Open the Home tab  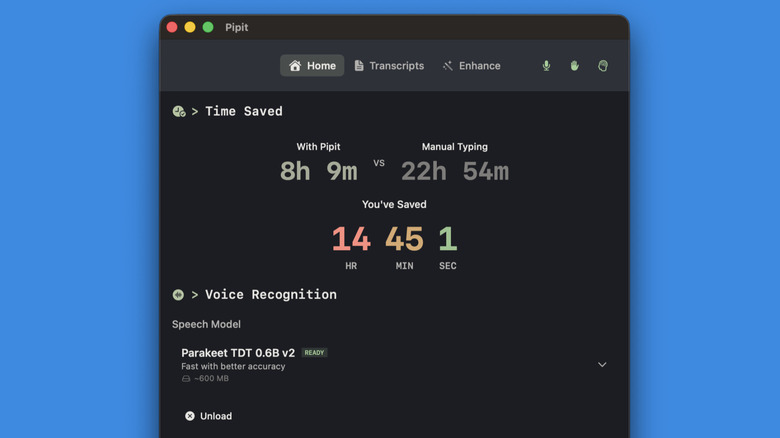tap(312, 66)
